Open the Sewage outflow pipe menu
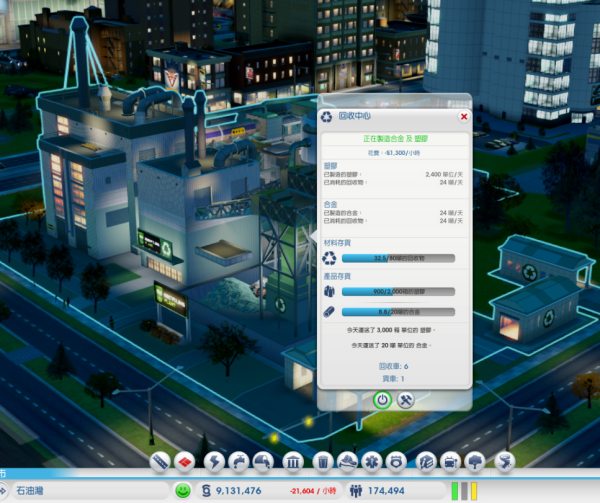 (x=263, y=462)
